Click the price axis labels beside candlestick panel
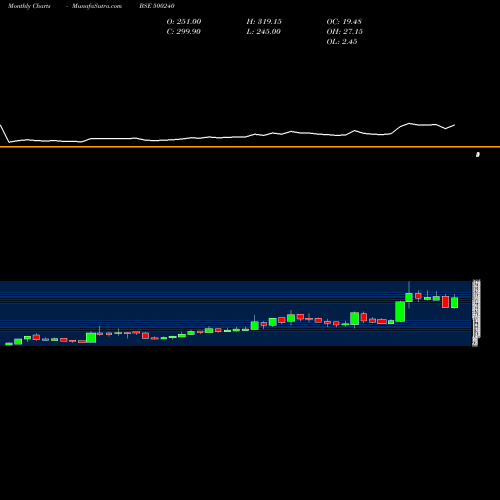The width and height of the screenshot is (500, 500). [476, 313]
